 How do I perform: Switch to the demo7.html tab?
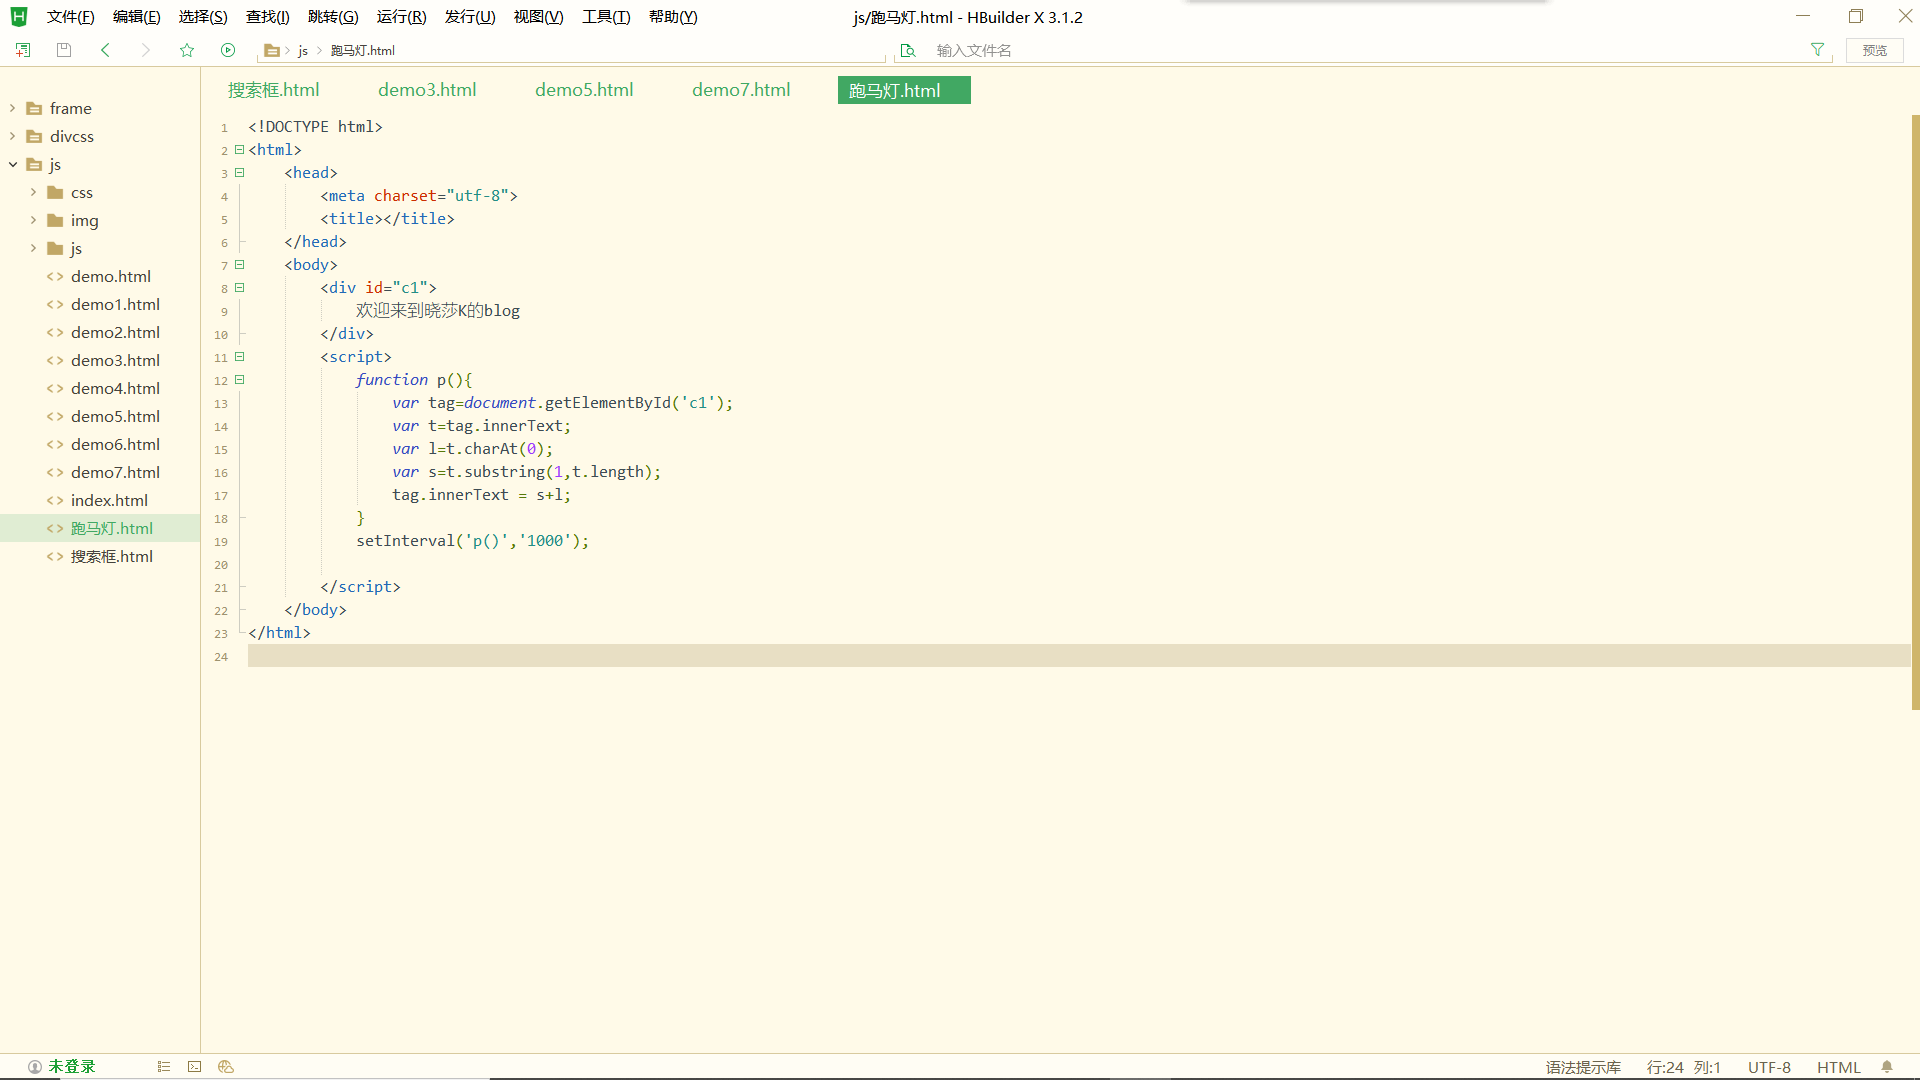741,90
